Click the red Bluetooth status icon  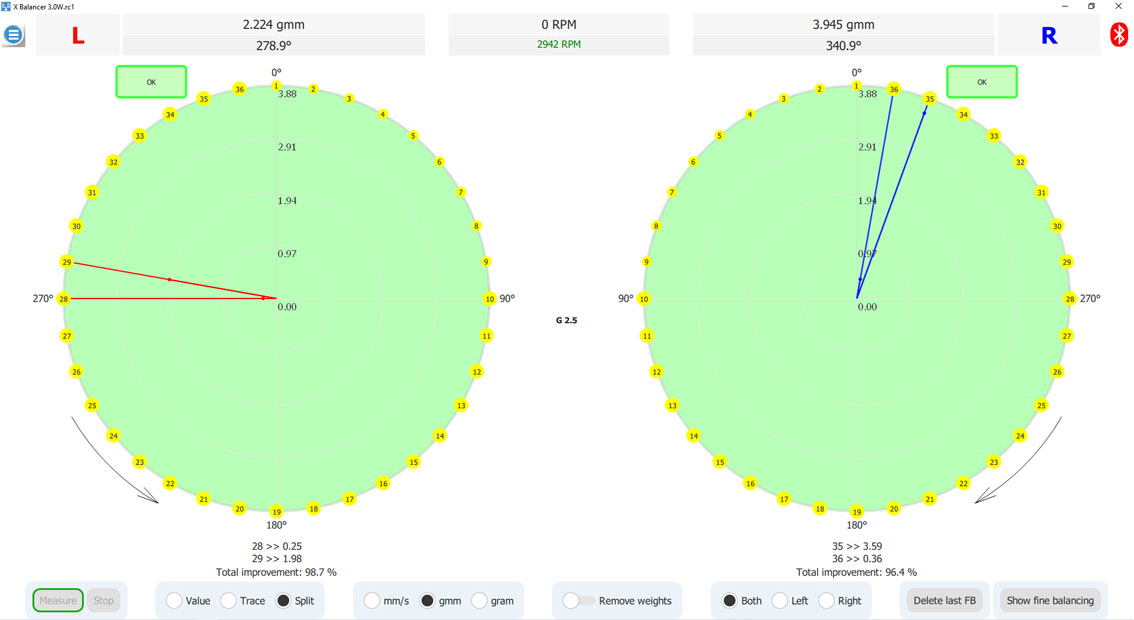click(1119, 35)
